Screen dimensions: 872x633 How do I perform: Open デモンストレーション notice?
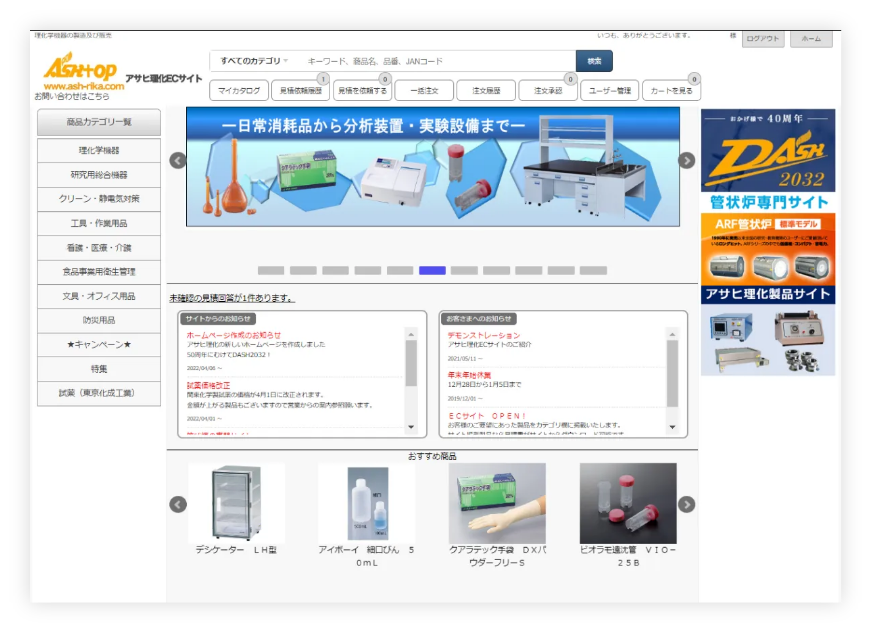pos(484,335)
